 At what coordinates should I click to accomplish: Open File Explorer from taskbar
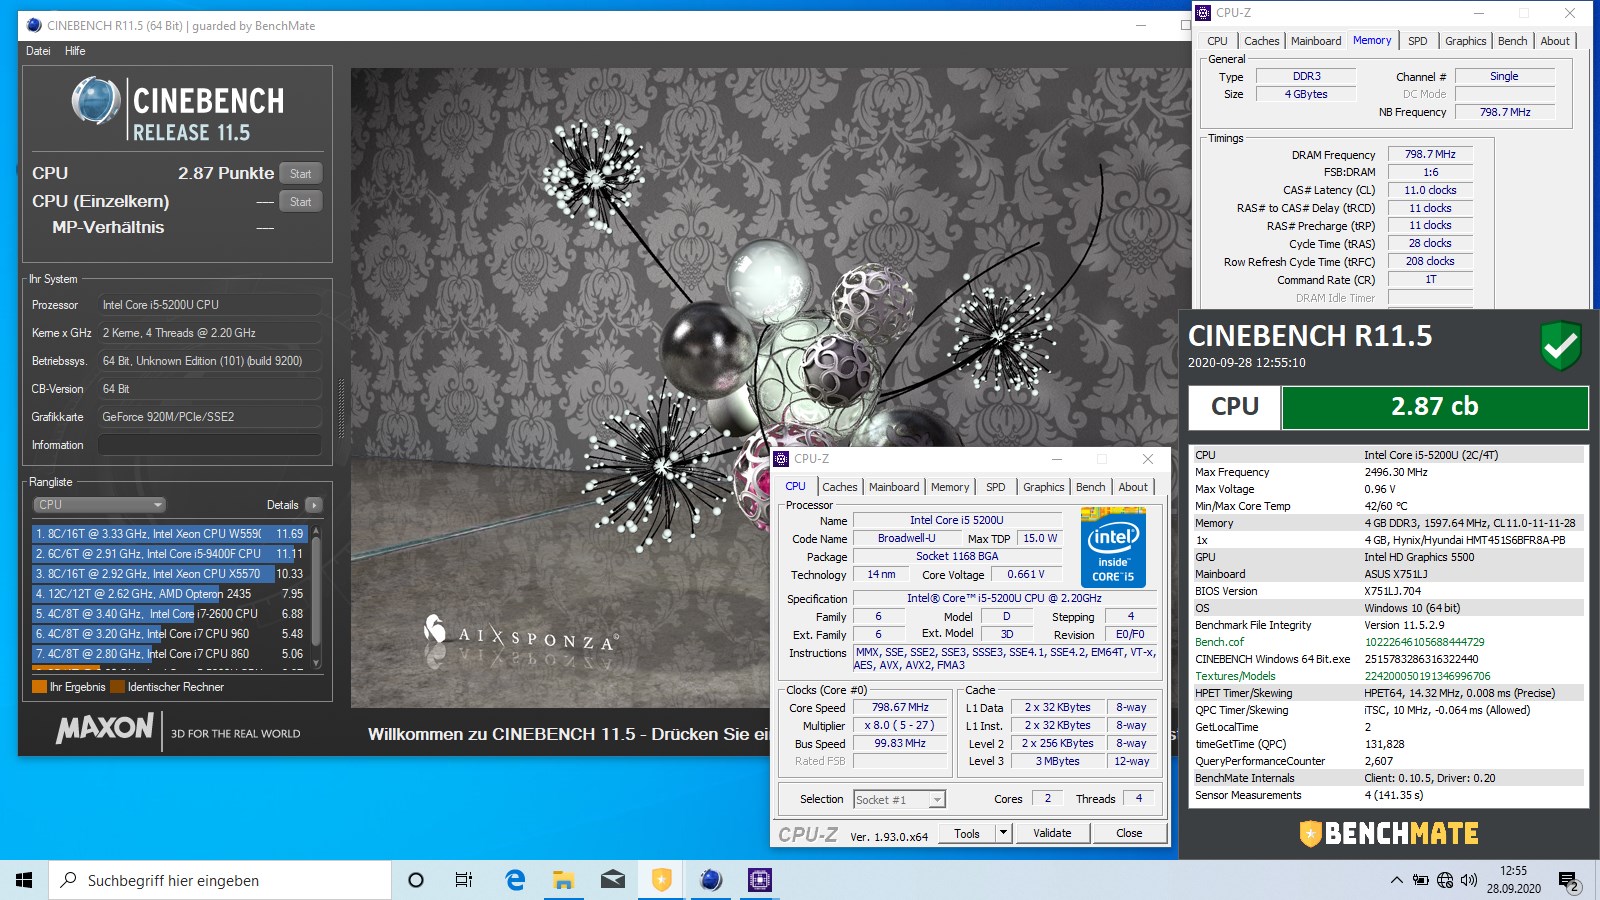coord(564,880)
